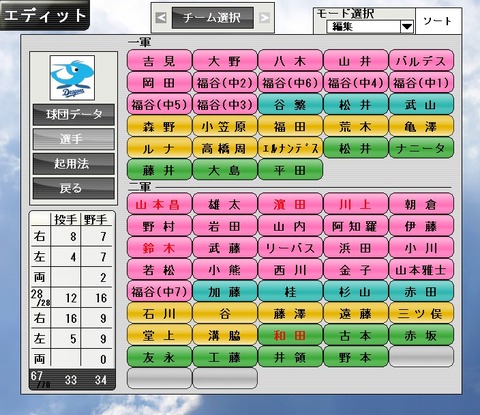480x415 pixels.
Task: Select second-team outfielder 友永
Action: coord(159,357)
